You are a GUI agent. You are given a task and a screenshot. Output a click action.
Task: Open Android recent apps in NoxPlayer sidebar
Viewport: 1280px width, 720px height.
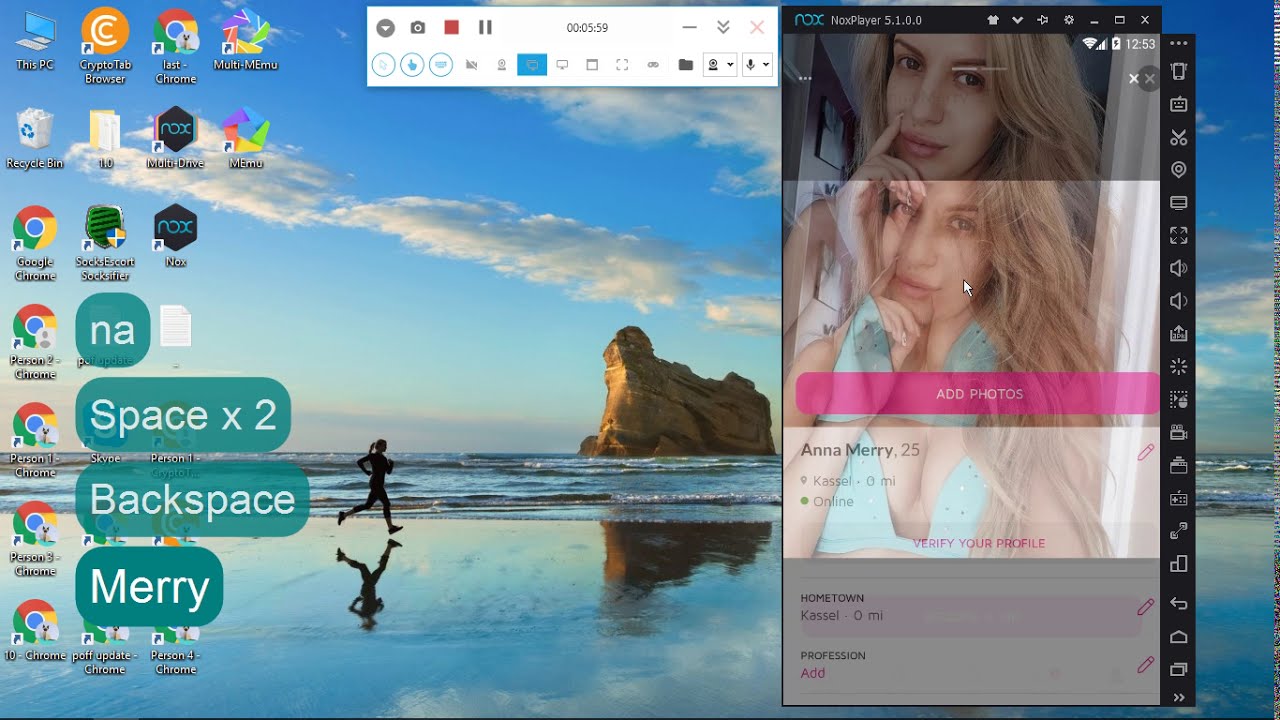(x=1179, y=669)
